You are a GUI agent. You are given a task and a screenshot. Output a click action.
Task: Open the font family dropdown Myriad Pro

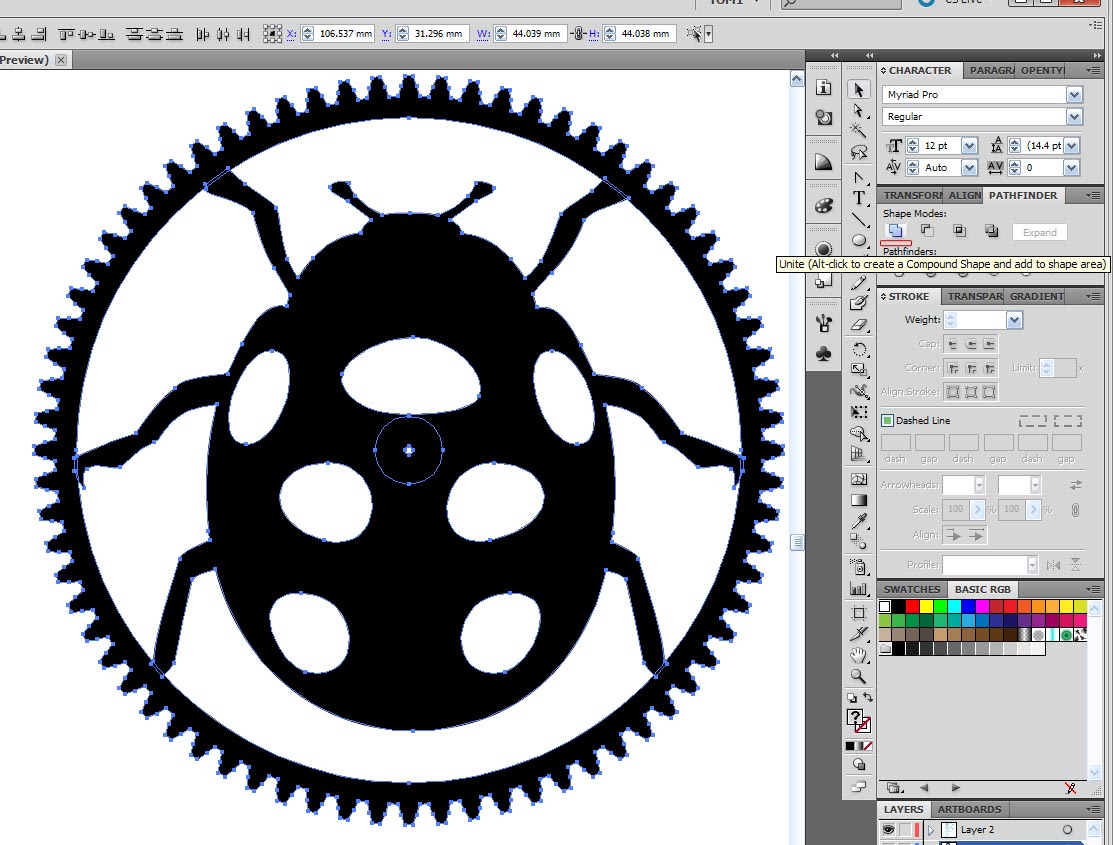(x=1074, y=94)
